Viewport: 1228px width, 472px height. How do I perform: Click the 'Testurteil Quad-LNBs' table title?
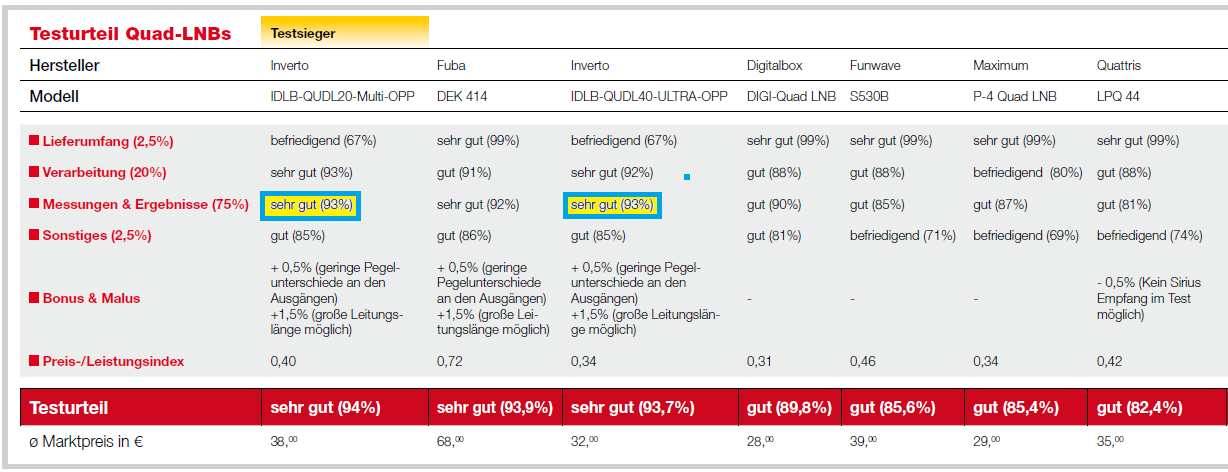pyautogui.click(x=131, y=33)
